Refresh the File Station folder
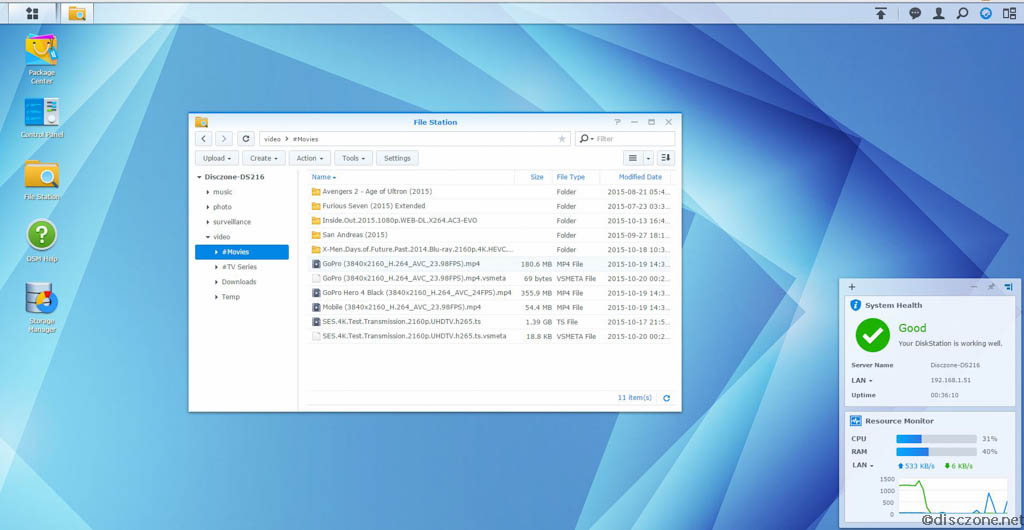Screen dimensions: 1024x530 tap(246, 138)
